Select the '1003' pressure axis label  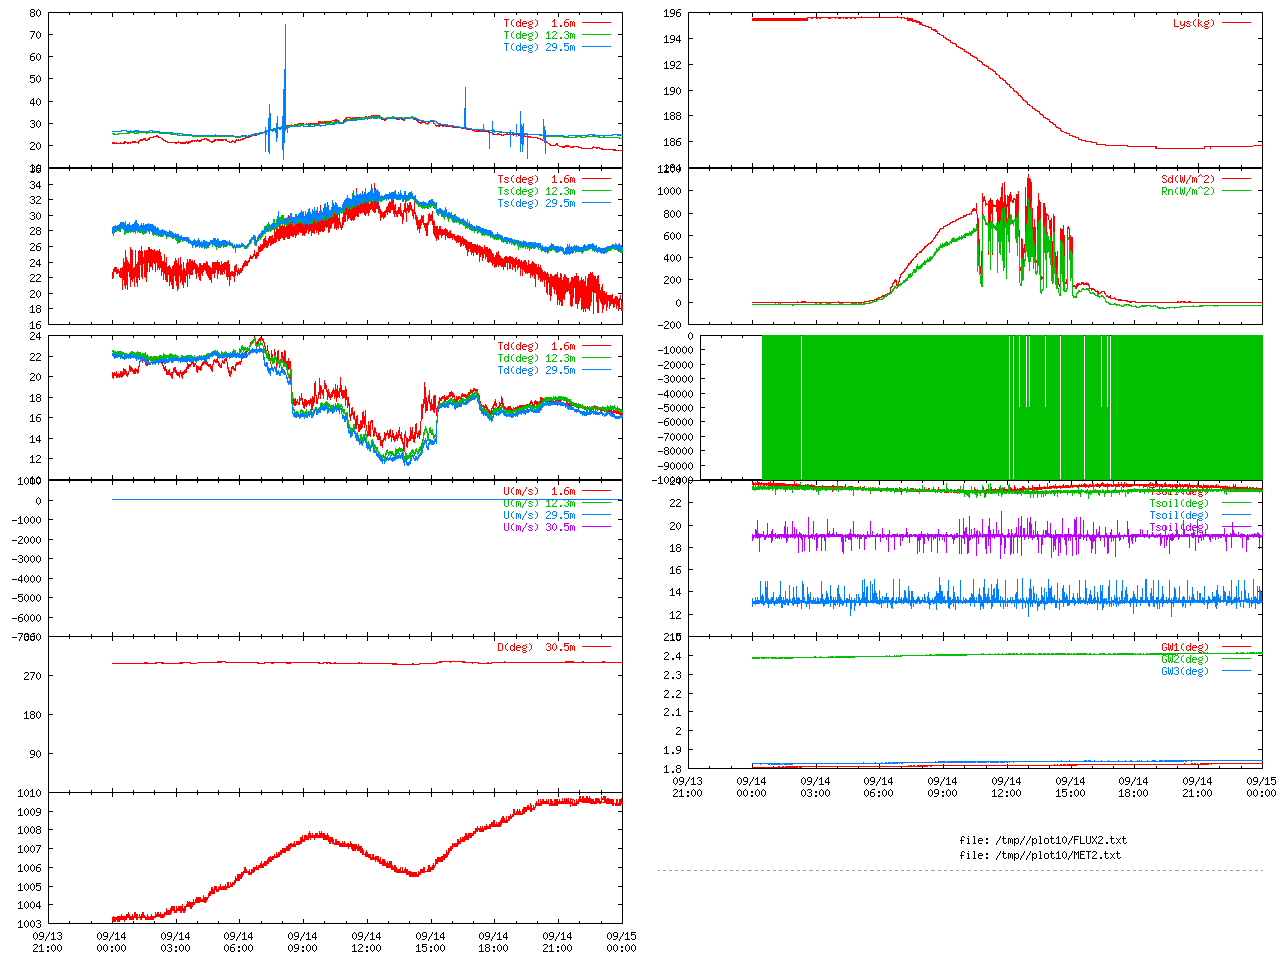[29, 924]
